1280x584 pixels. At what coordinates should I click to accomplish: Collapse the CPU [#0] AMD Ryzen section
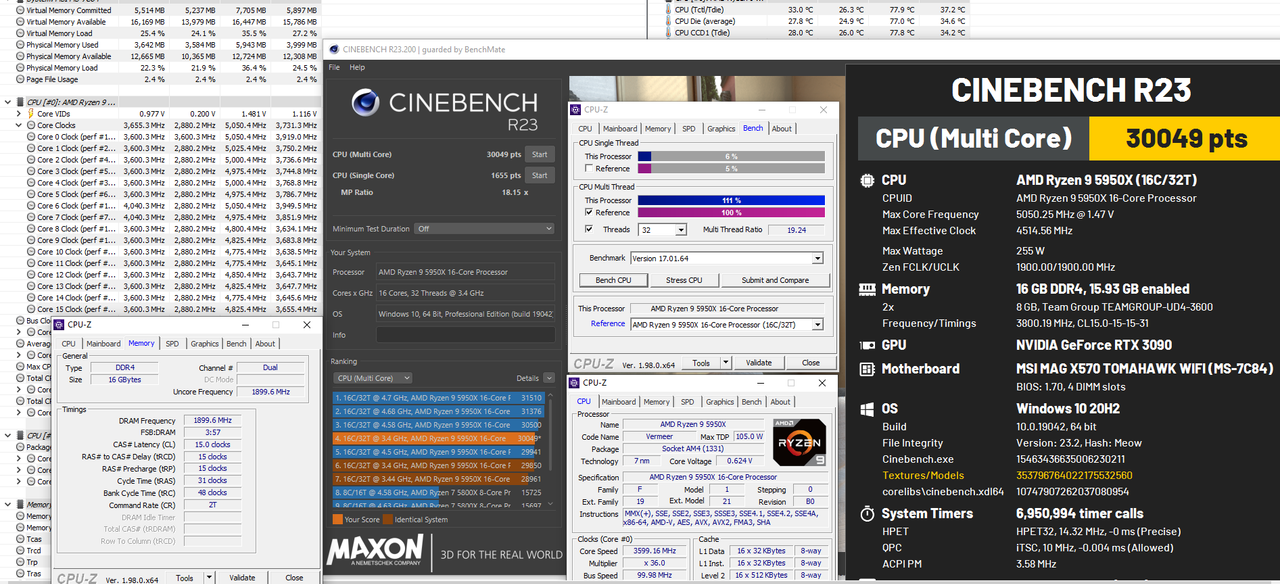(x=8, y=102)
